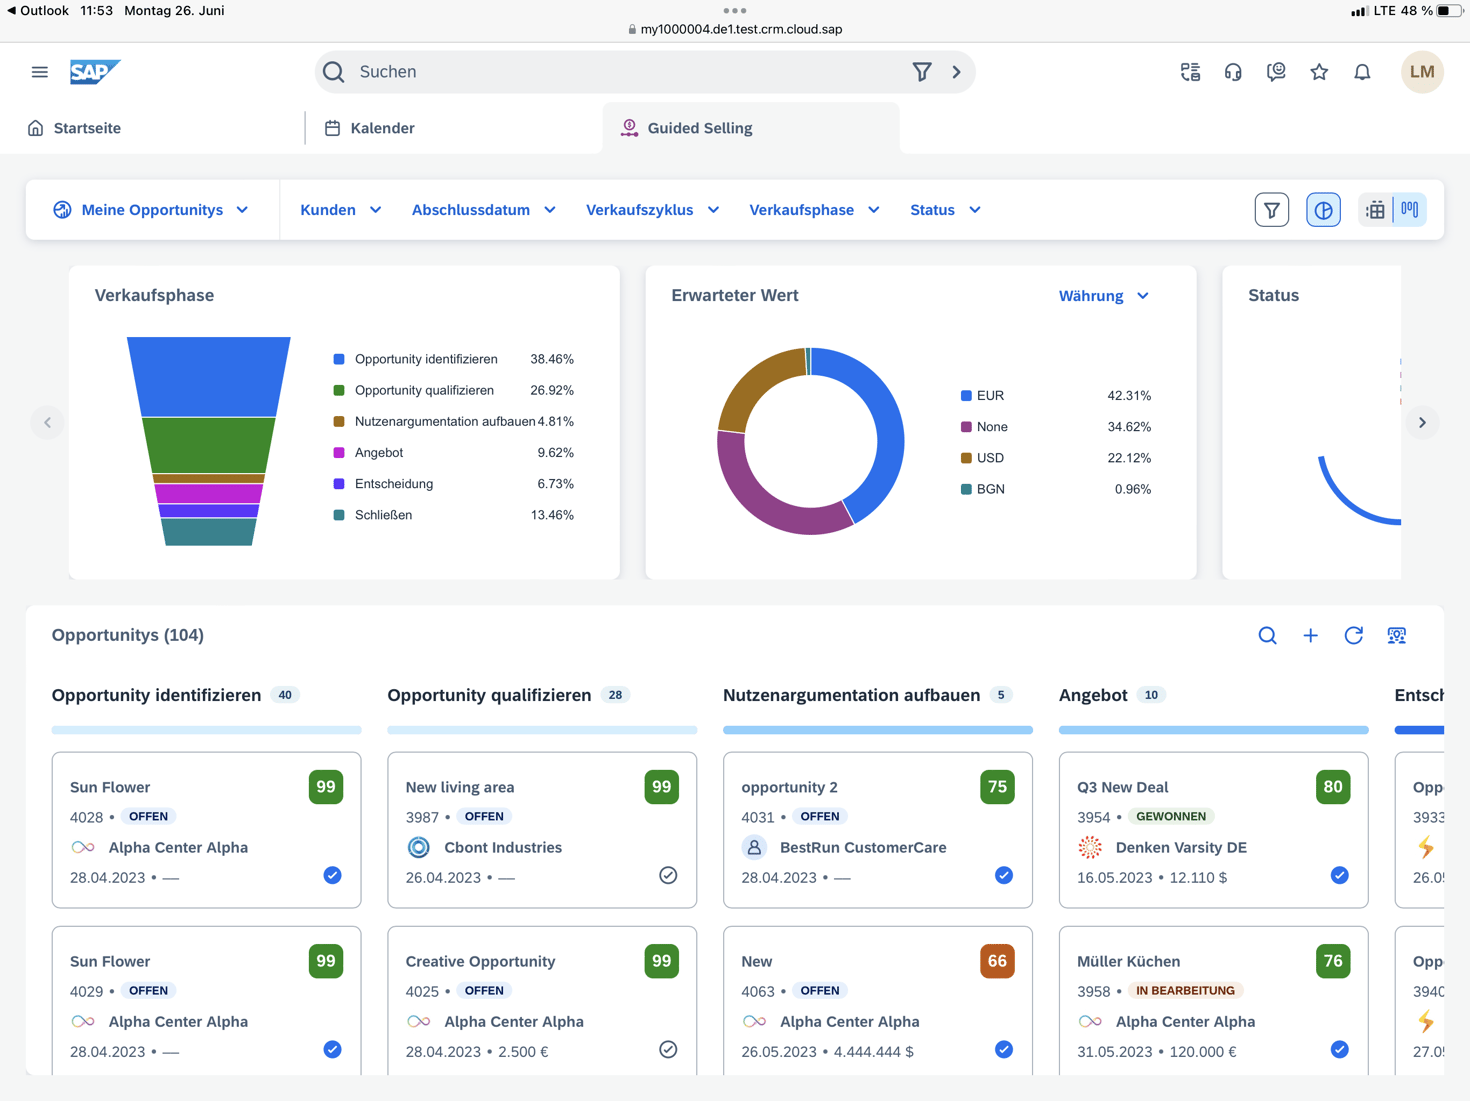The height and width of the screenshot is (1101, 1470).
Task: Click the feedback chat smiley icon
Action: 1276,71
